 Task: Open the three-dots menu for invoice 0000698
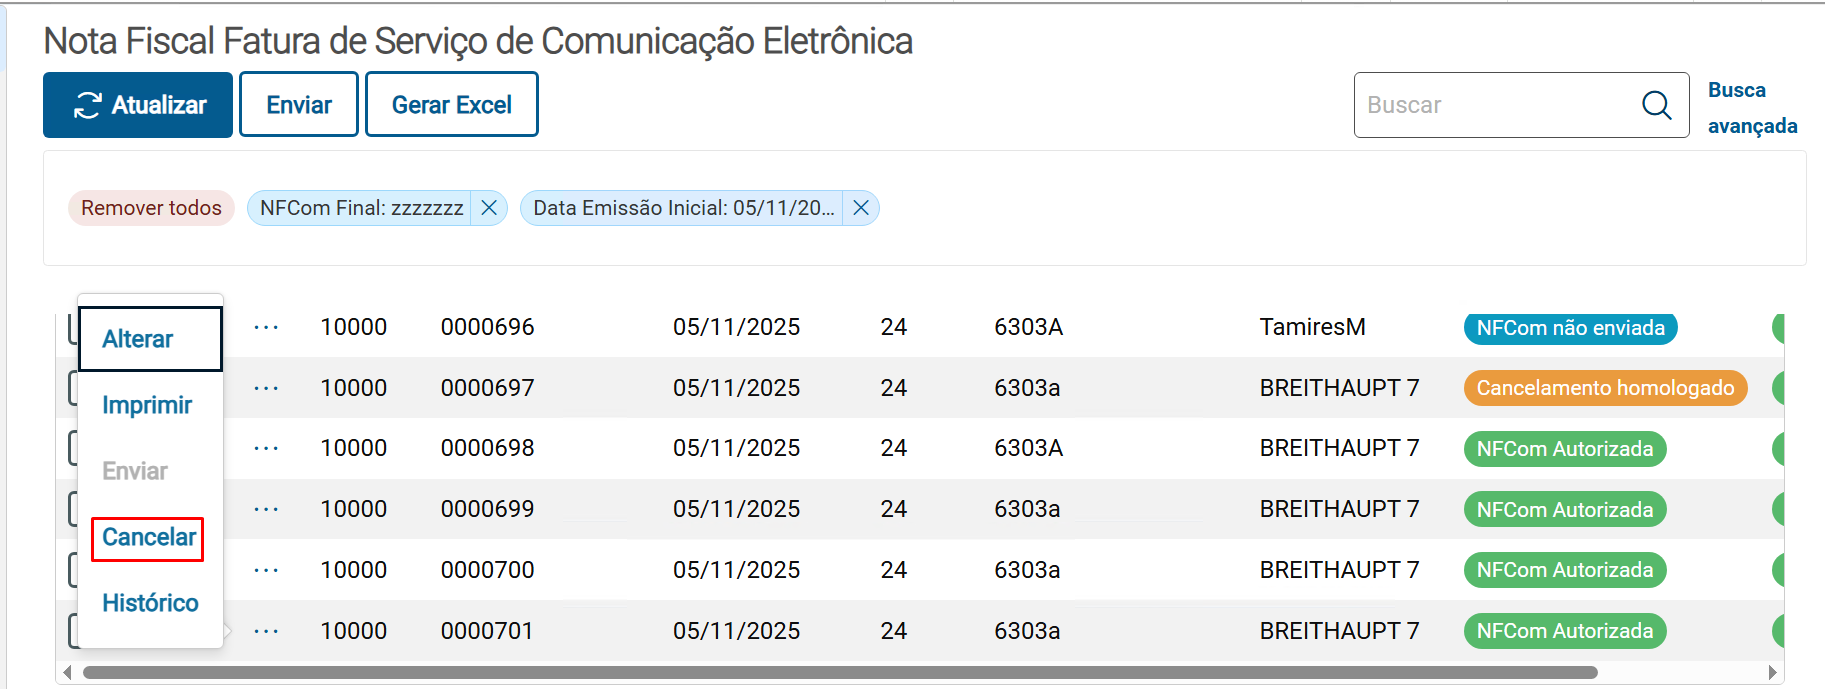(266, 449)
